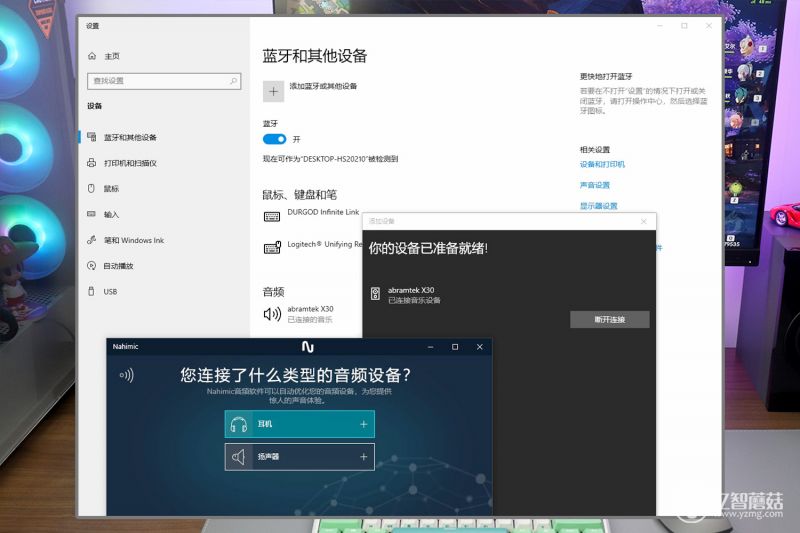Open the 输入 settings page
The image size is (800, 533).
click(111, 215)
